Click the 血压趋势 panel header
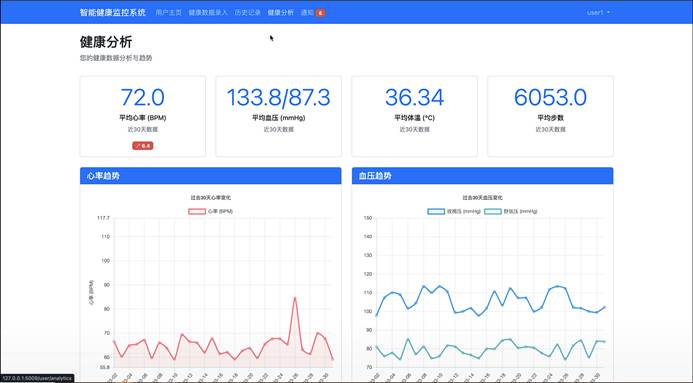The height and width of the screenshot is (383, 693). (482, 175)
